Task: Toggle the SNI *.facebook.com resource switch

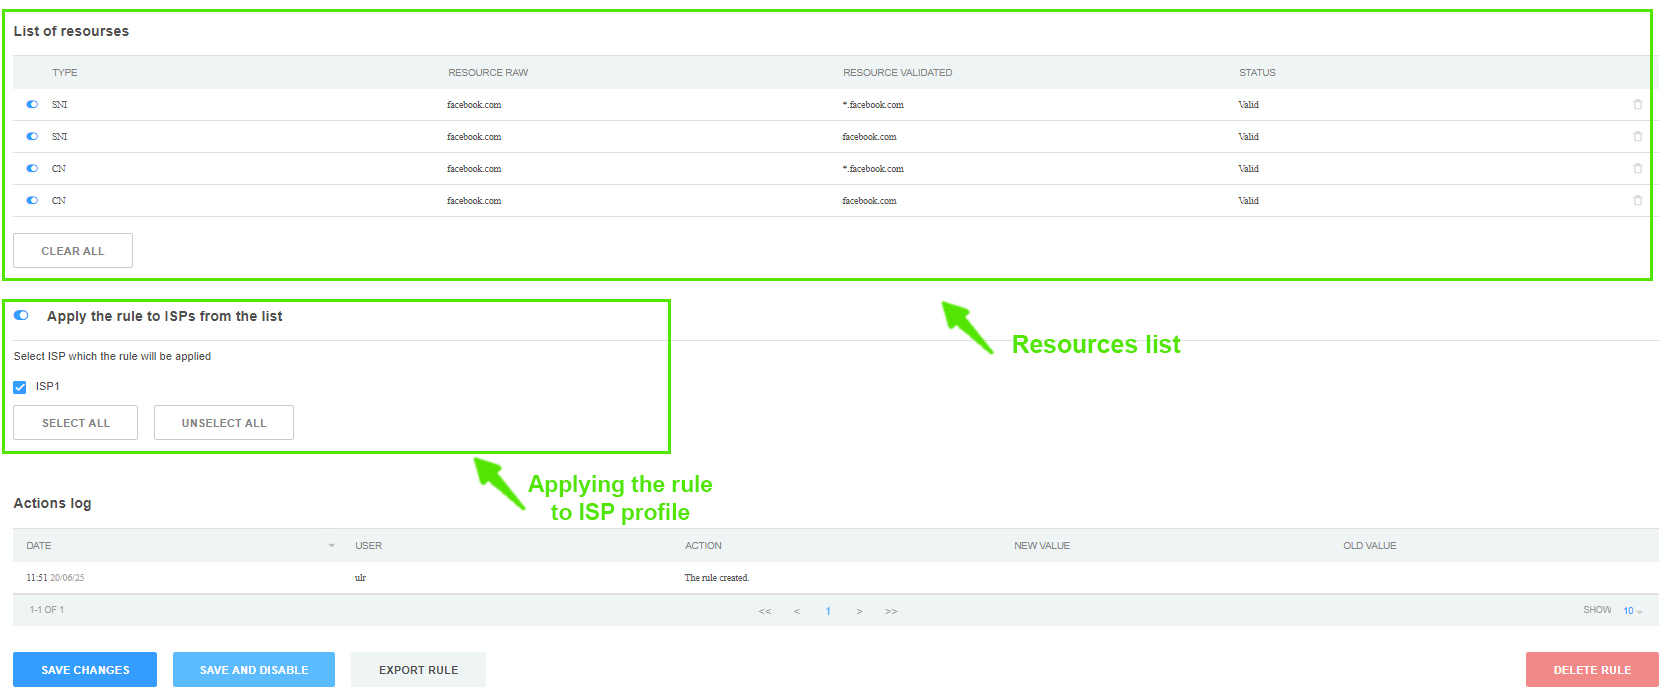Action: pyautogui.click(x=32, y=104)
